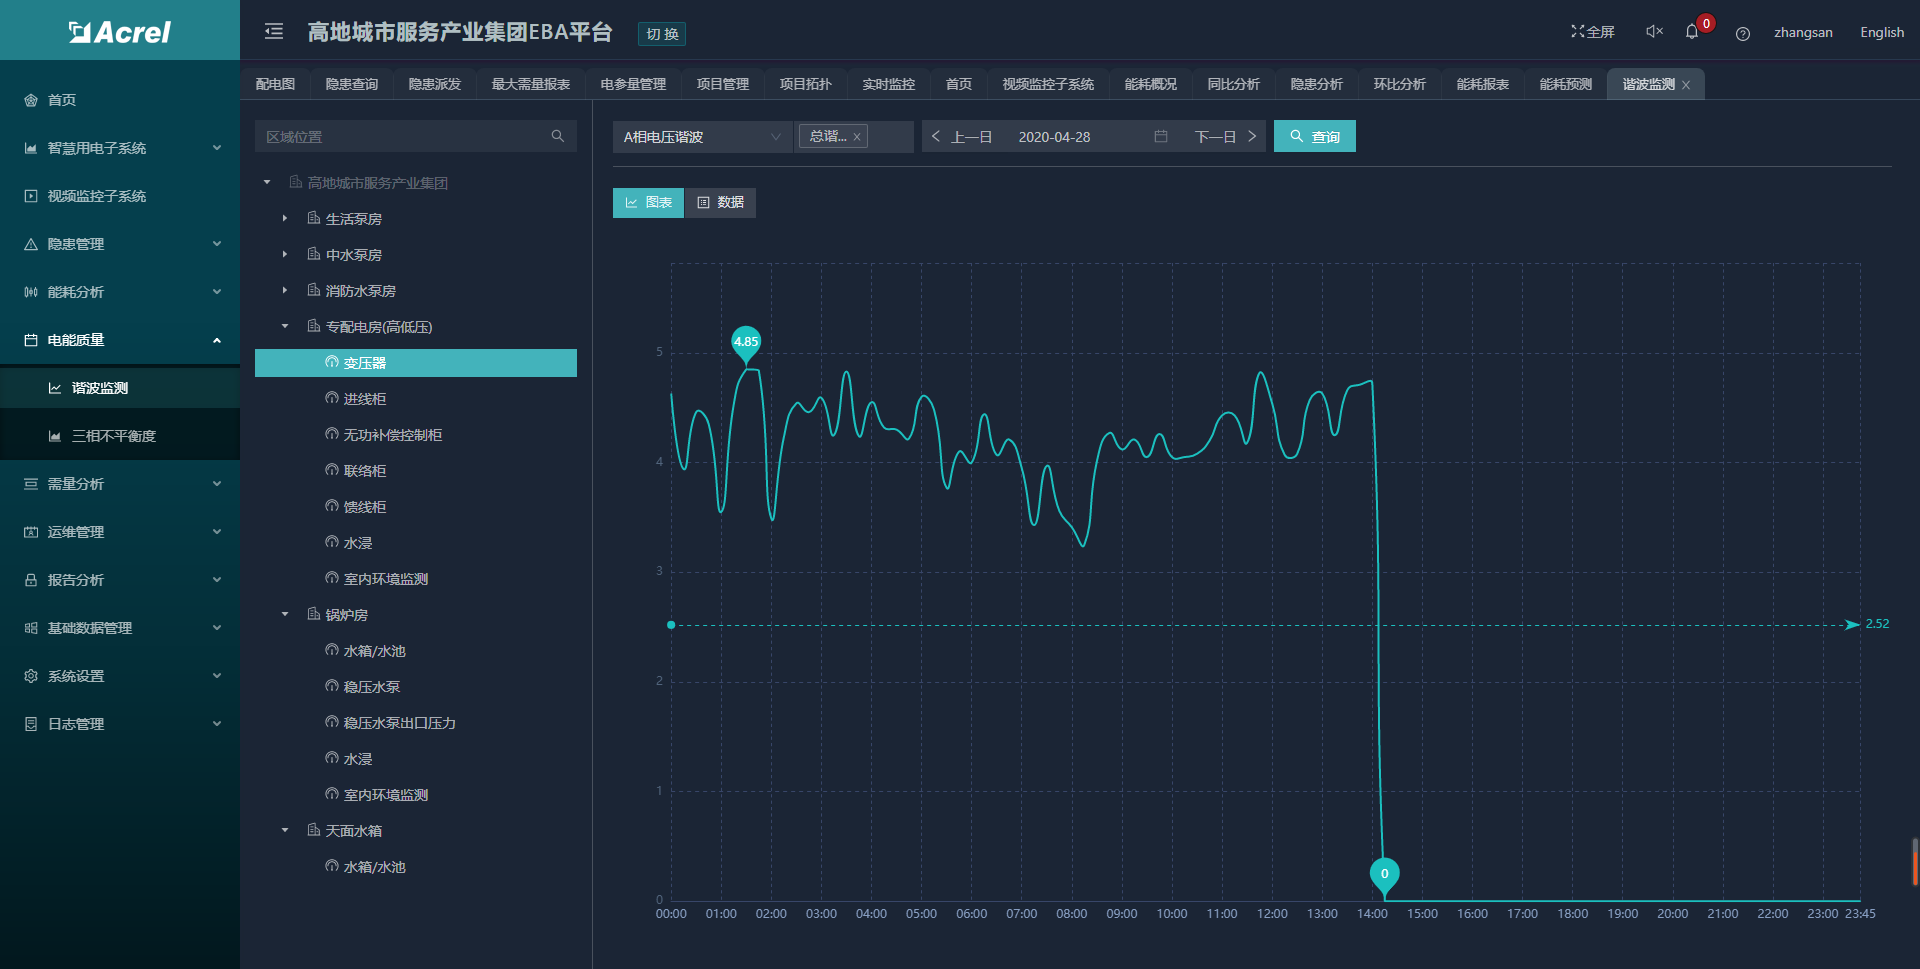Open the A相电压谐波 dropdown
The image size is (1920, 969).
(702, 137)
